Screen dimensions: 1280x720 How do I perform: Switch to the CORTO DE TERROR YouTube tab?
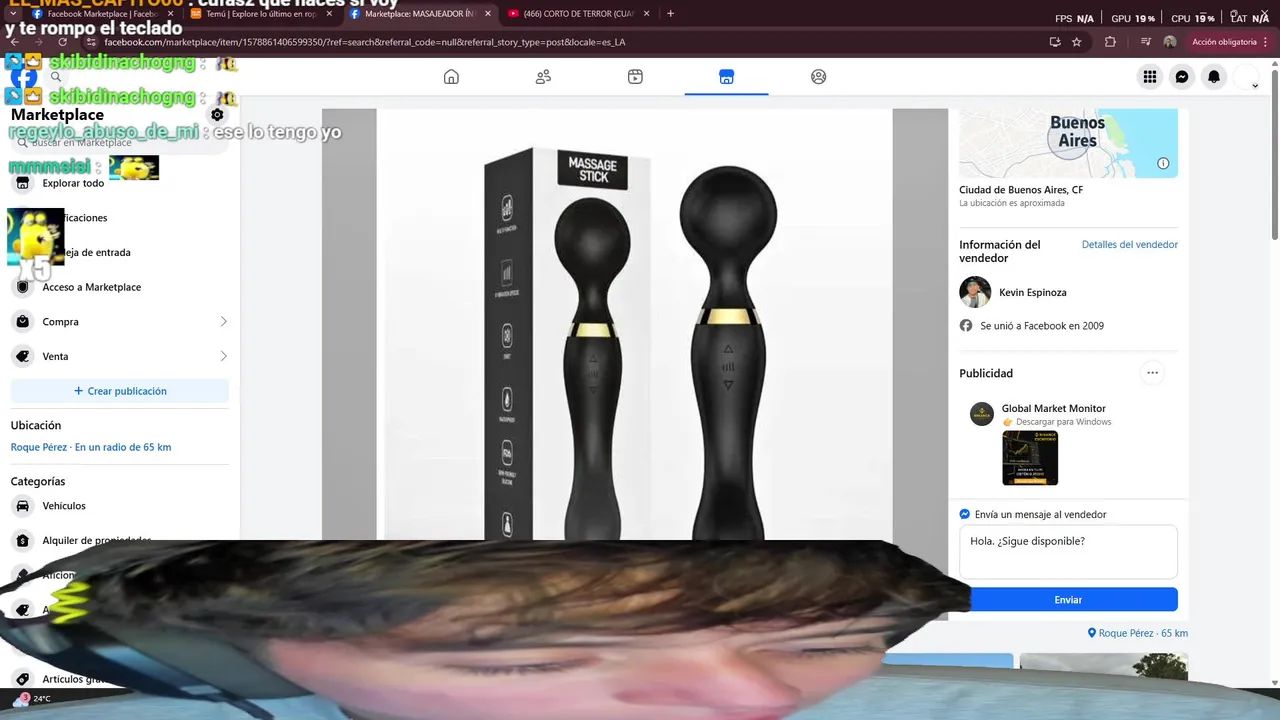[x=579, y=14]
